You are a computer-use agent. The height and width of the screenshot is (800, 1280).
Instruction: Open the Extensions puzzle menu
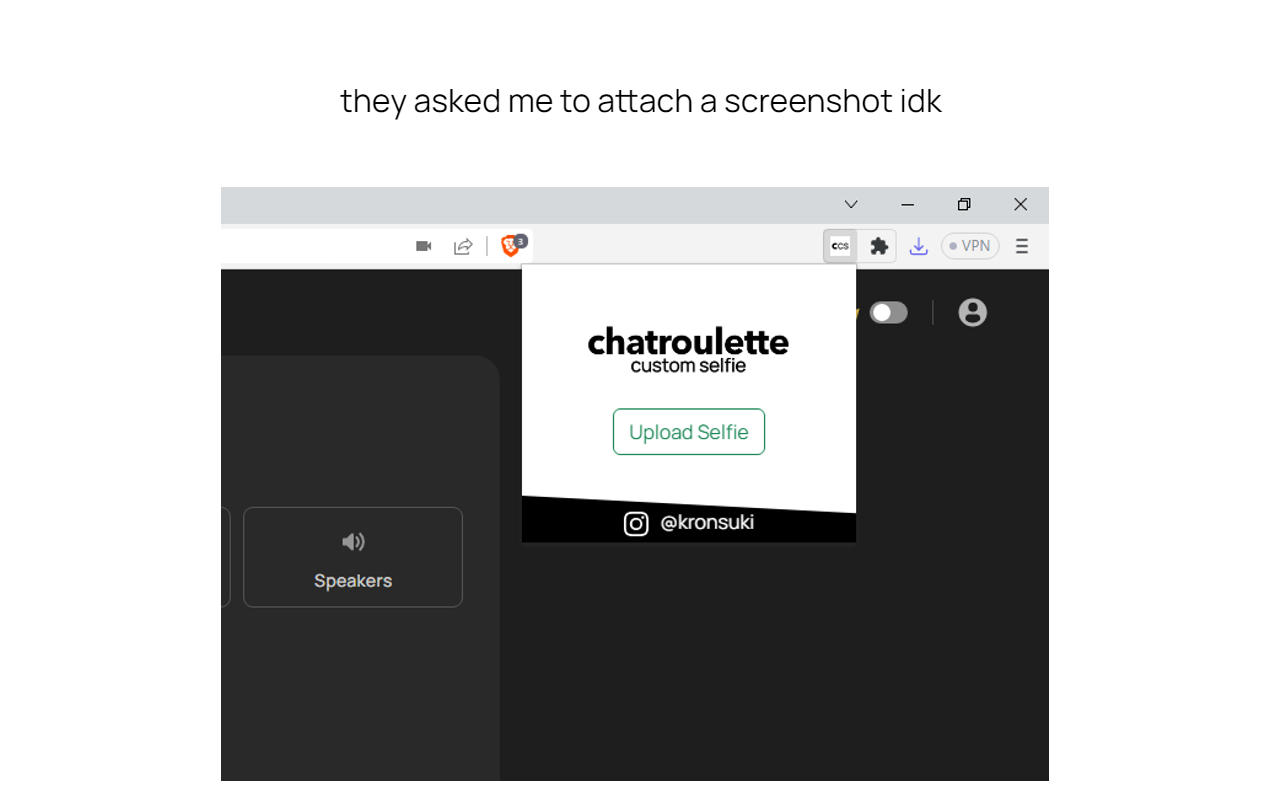click(879, 245)
